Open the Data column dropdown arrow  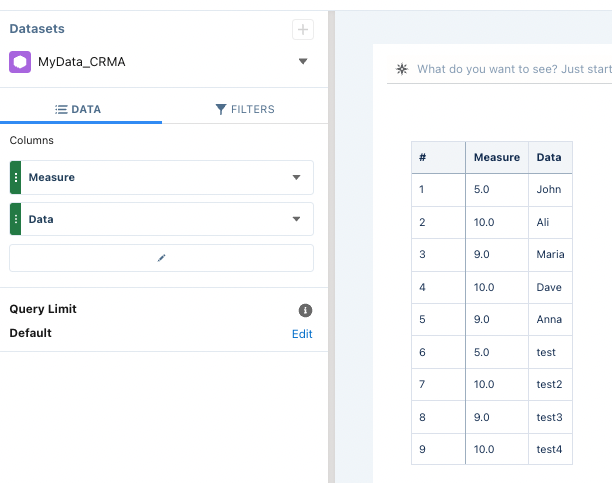[296, 219]
